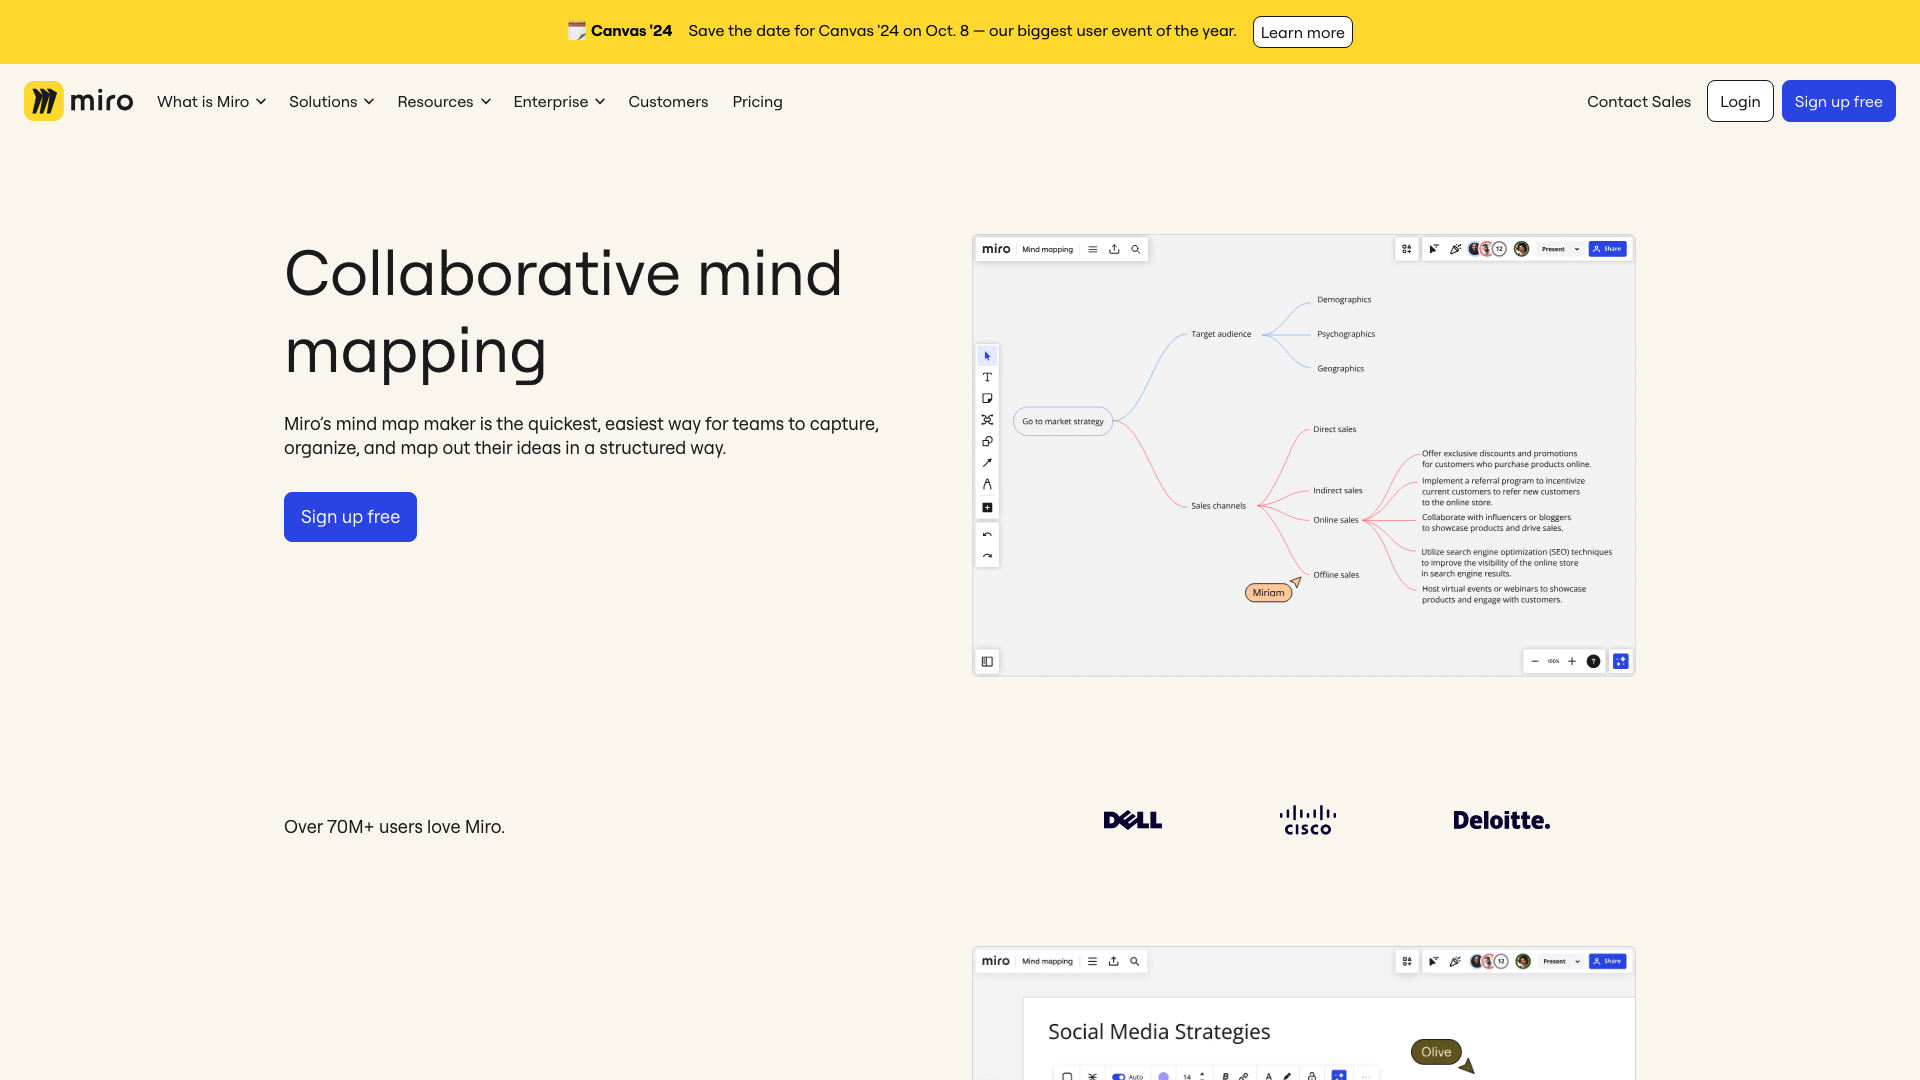Image resolution: width=1920 pixels, height=1080 pixels.
Task: Open the reactions party icon in the Go to market board
Action: (1456, 249)
